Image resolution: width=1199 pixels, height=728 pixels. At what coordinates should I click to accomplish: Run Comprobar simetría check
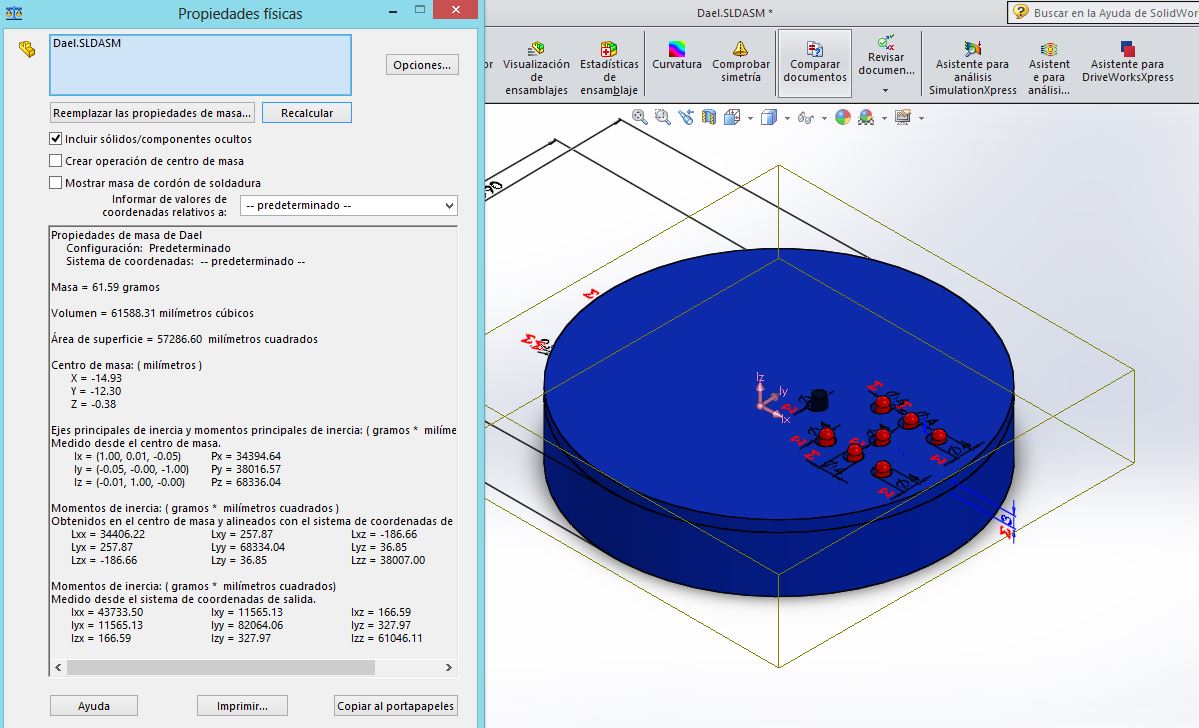click(740, 62)
